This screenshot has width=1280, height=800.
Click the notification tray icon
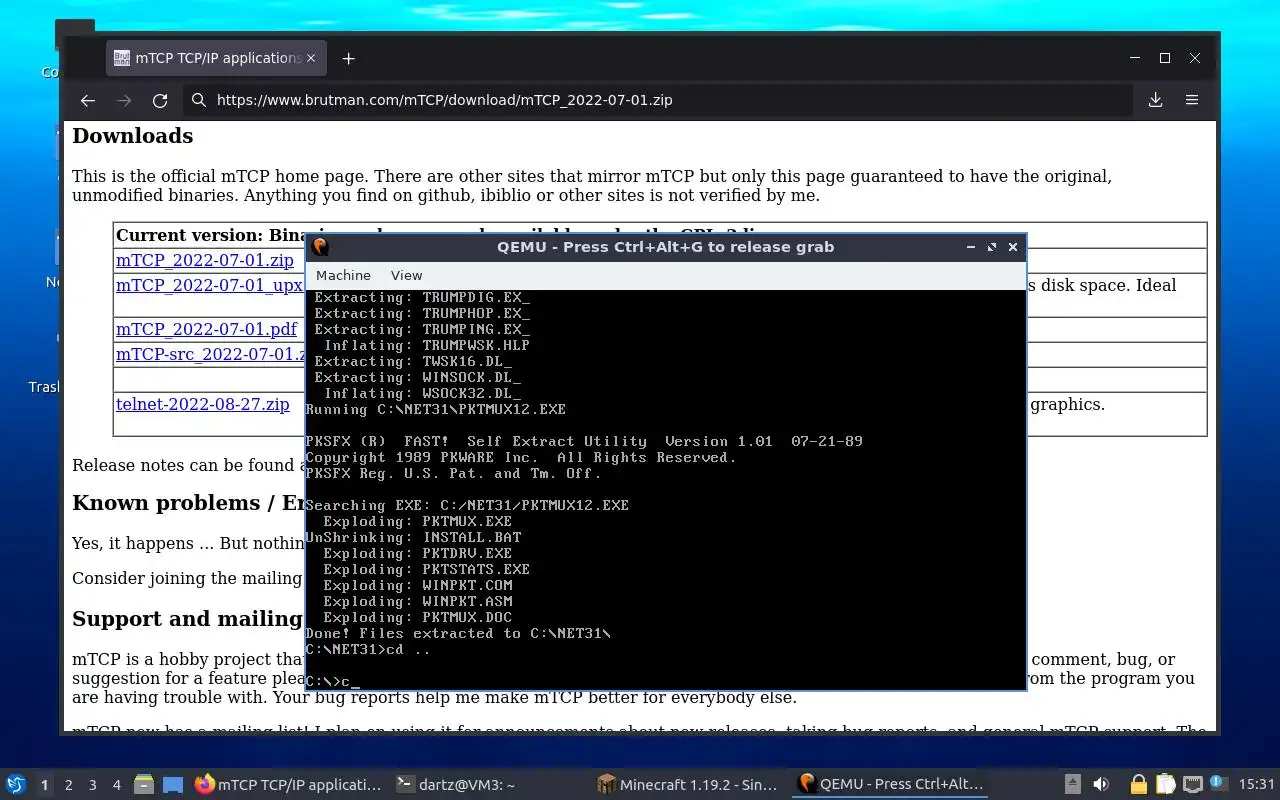coord(1218,784)
